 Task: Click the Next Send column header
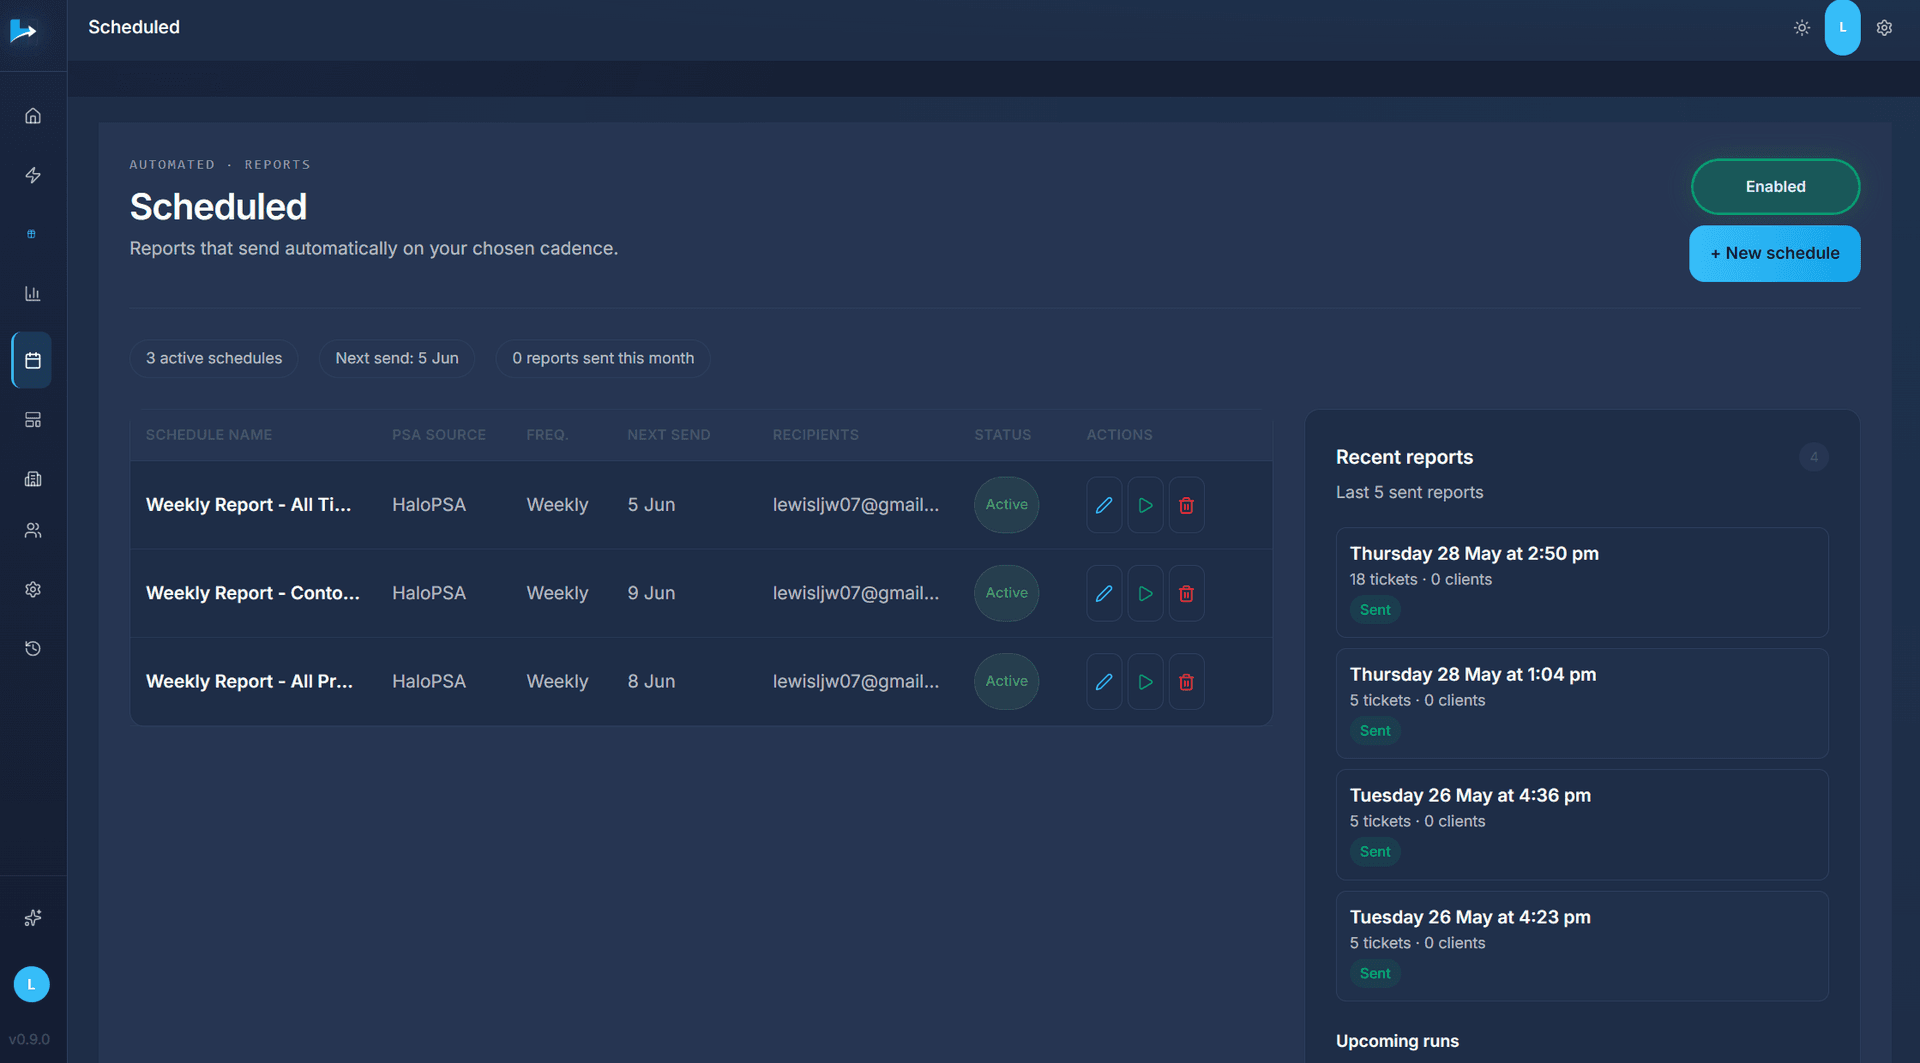(x=669, y=435)
